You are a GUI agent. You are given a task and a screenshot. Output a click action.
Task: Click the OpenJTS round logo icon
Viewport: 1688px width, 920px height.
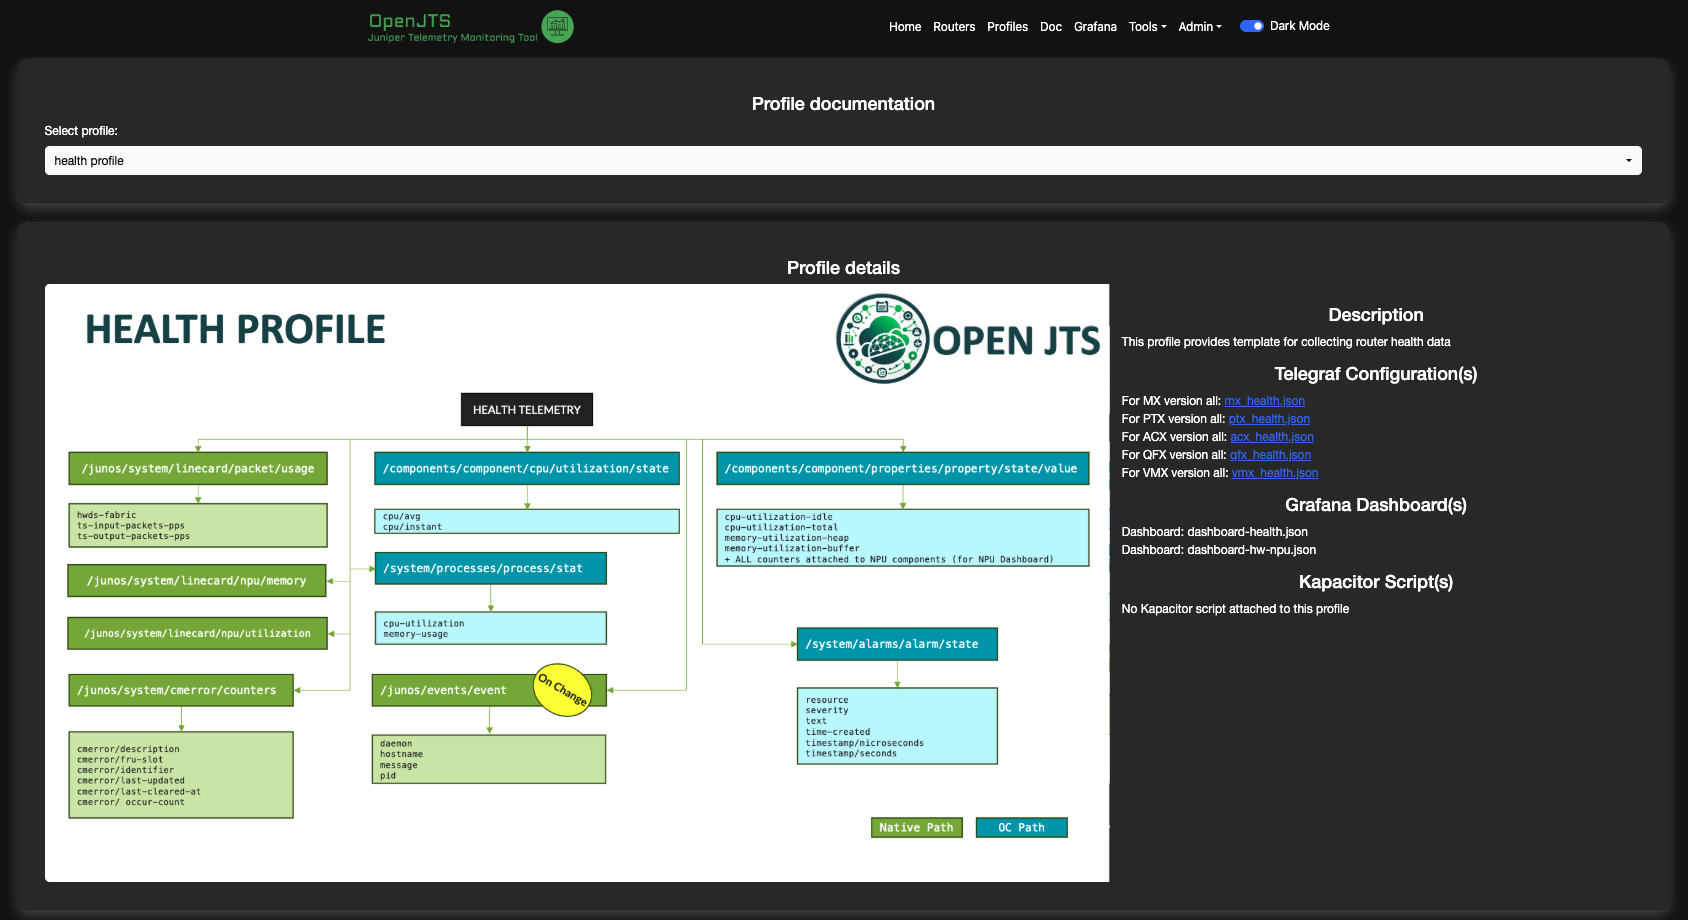[x=557, y=26]
